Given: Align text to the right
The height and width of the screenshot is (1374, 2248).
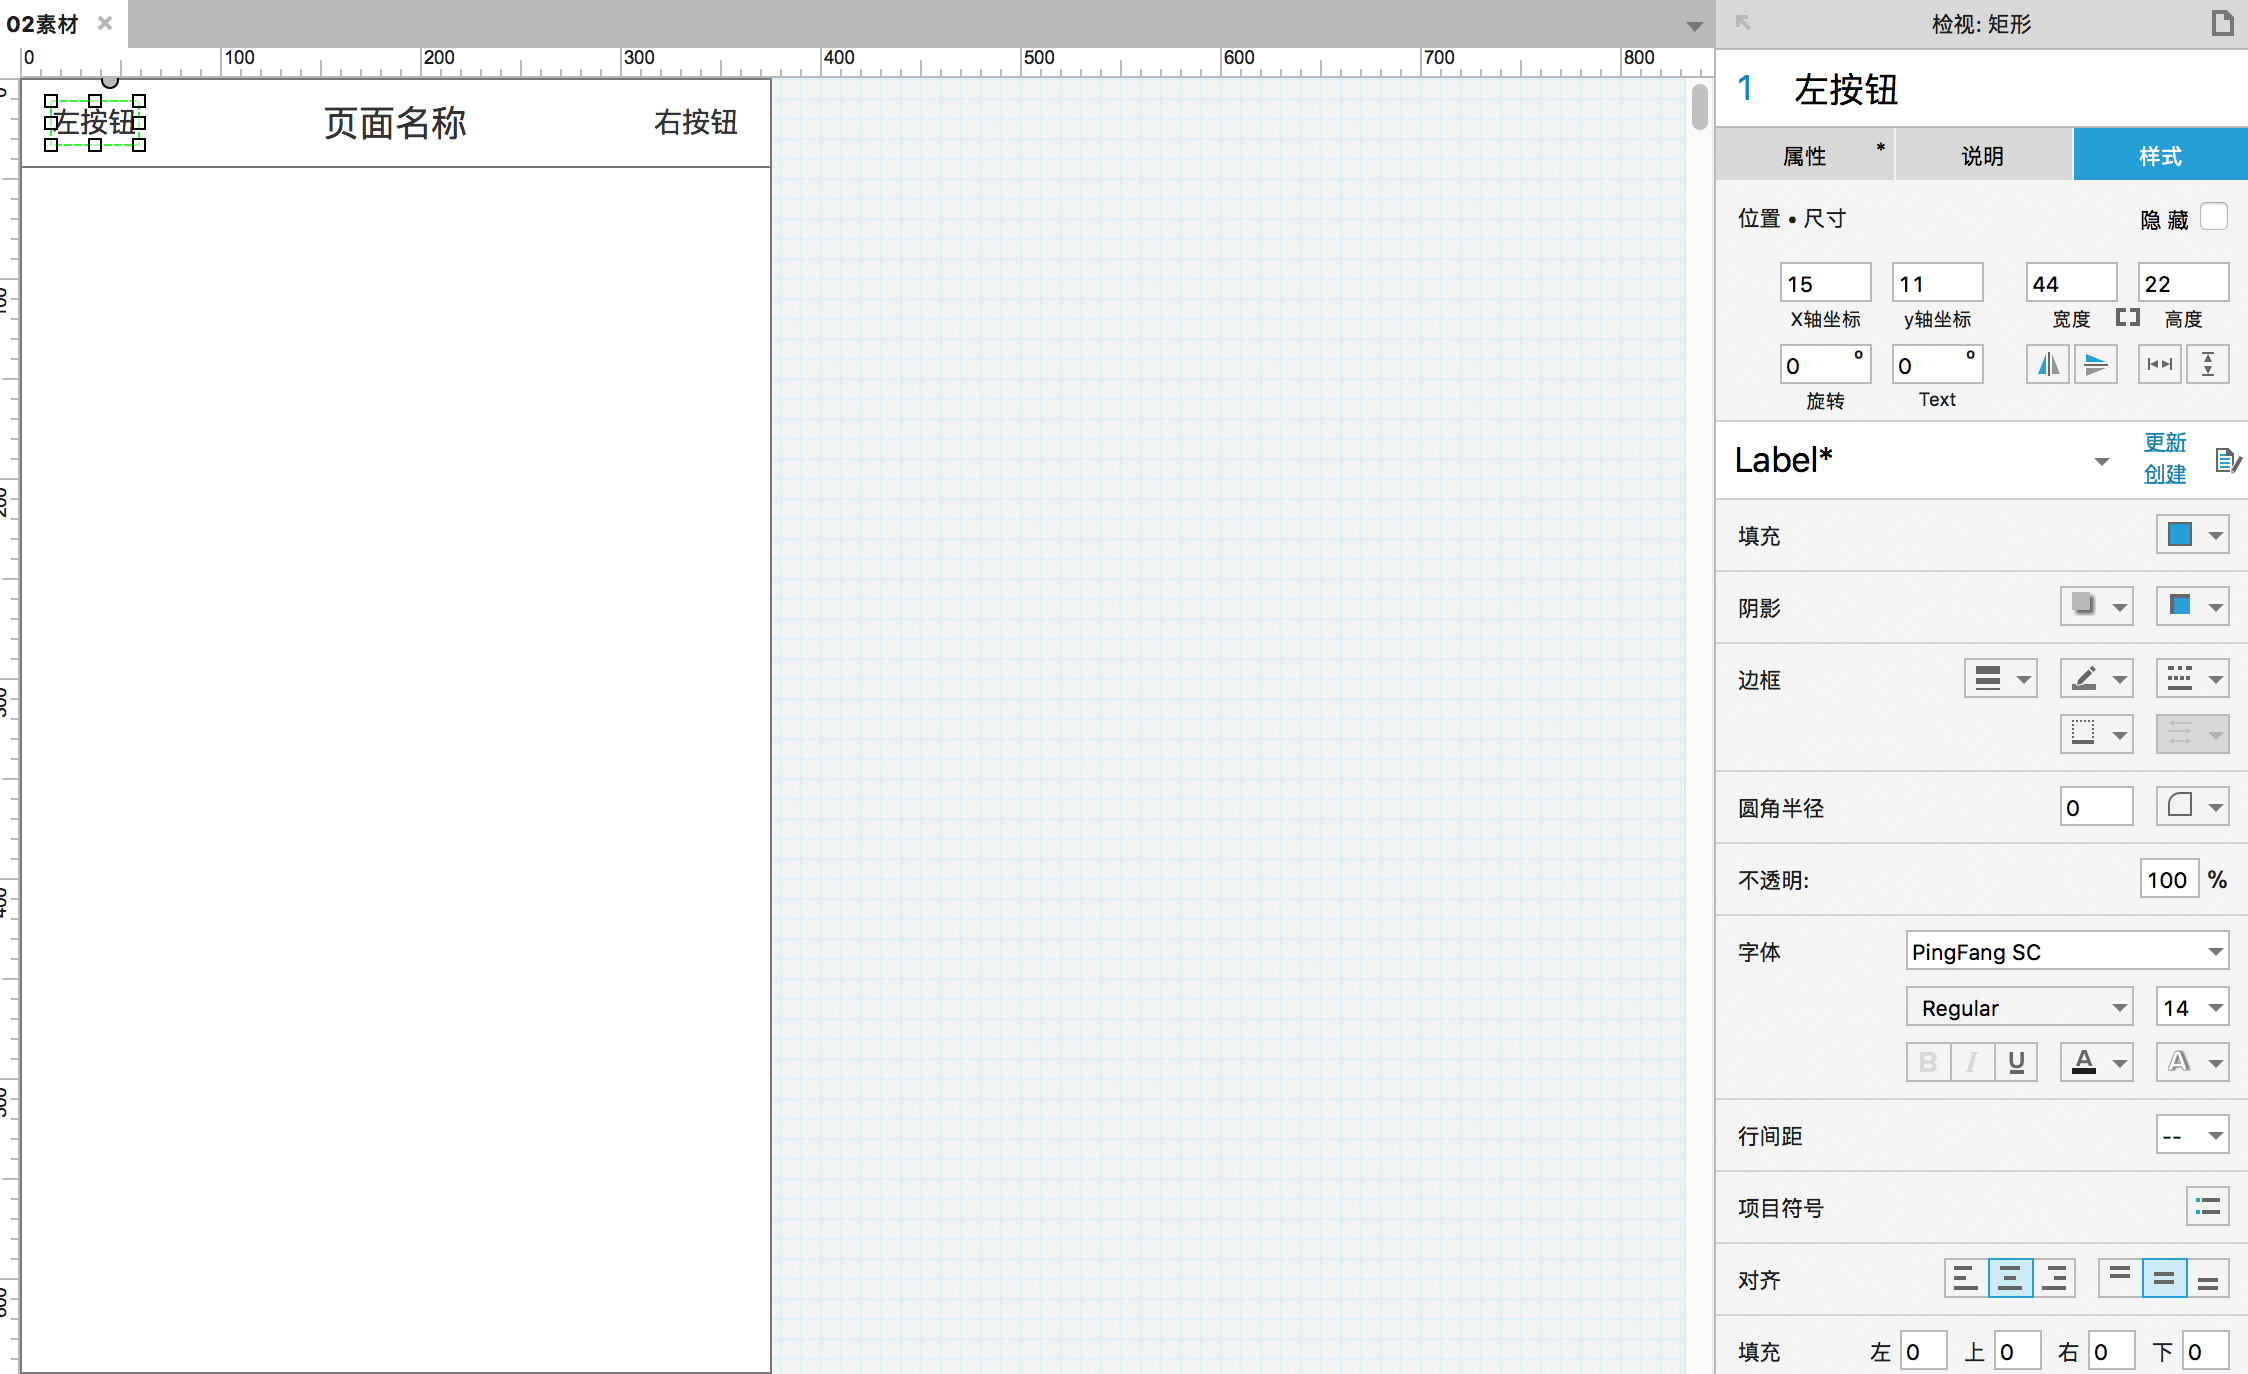Looking at the screenshot, I should (2054, 1278).
